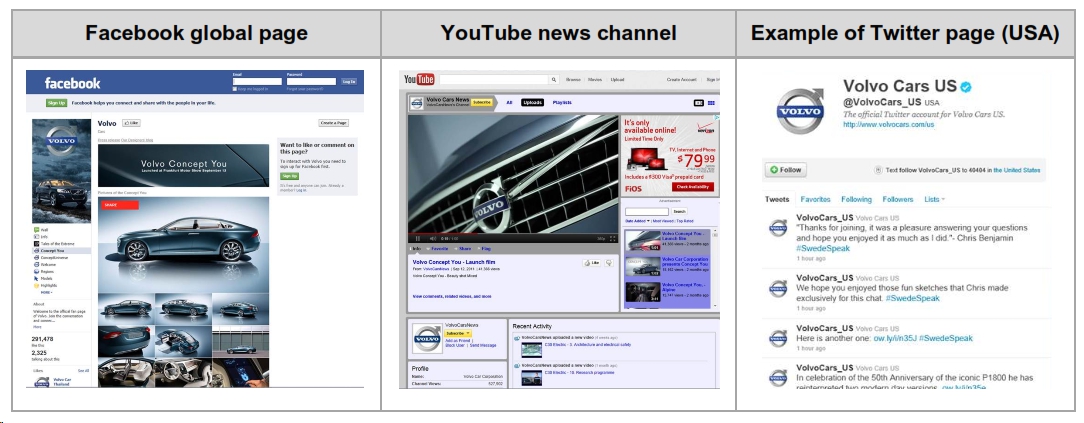1084x423 pixels.
Task: Select the Uploads tab on YouTube channel
Action: (533, 102)
